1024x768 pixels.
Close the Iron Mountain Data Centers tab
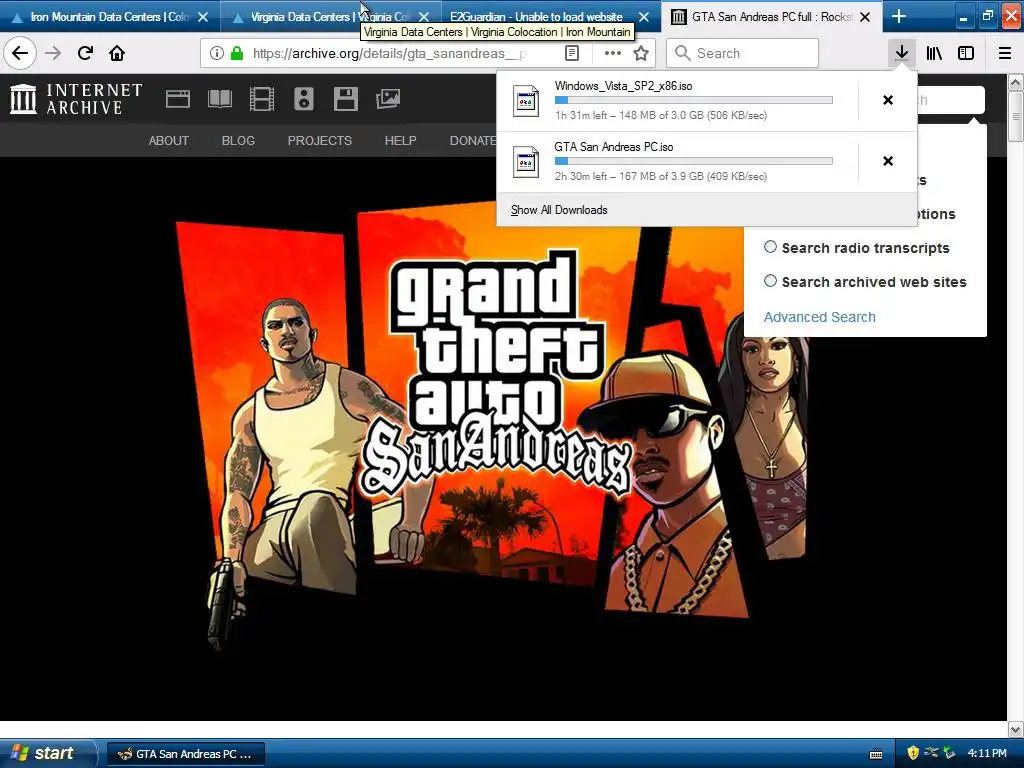coord(203,17)
